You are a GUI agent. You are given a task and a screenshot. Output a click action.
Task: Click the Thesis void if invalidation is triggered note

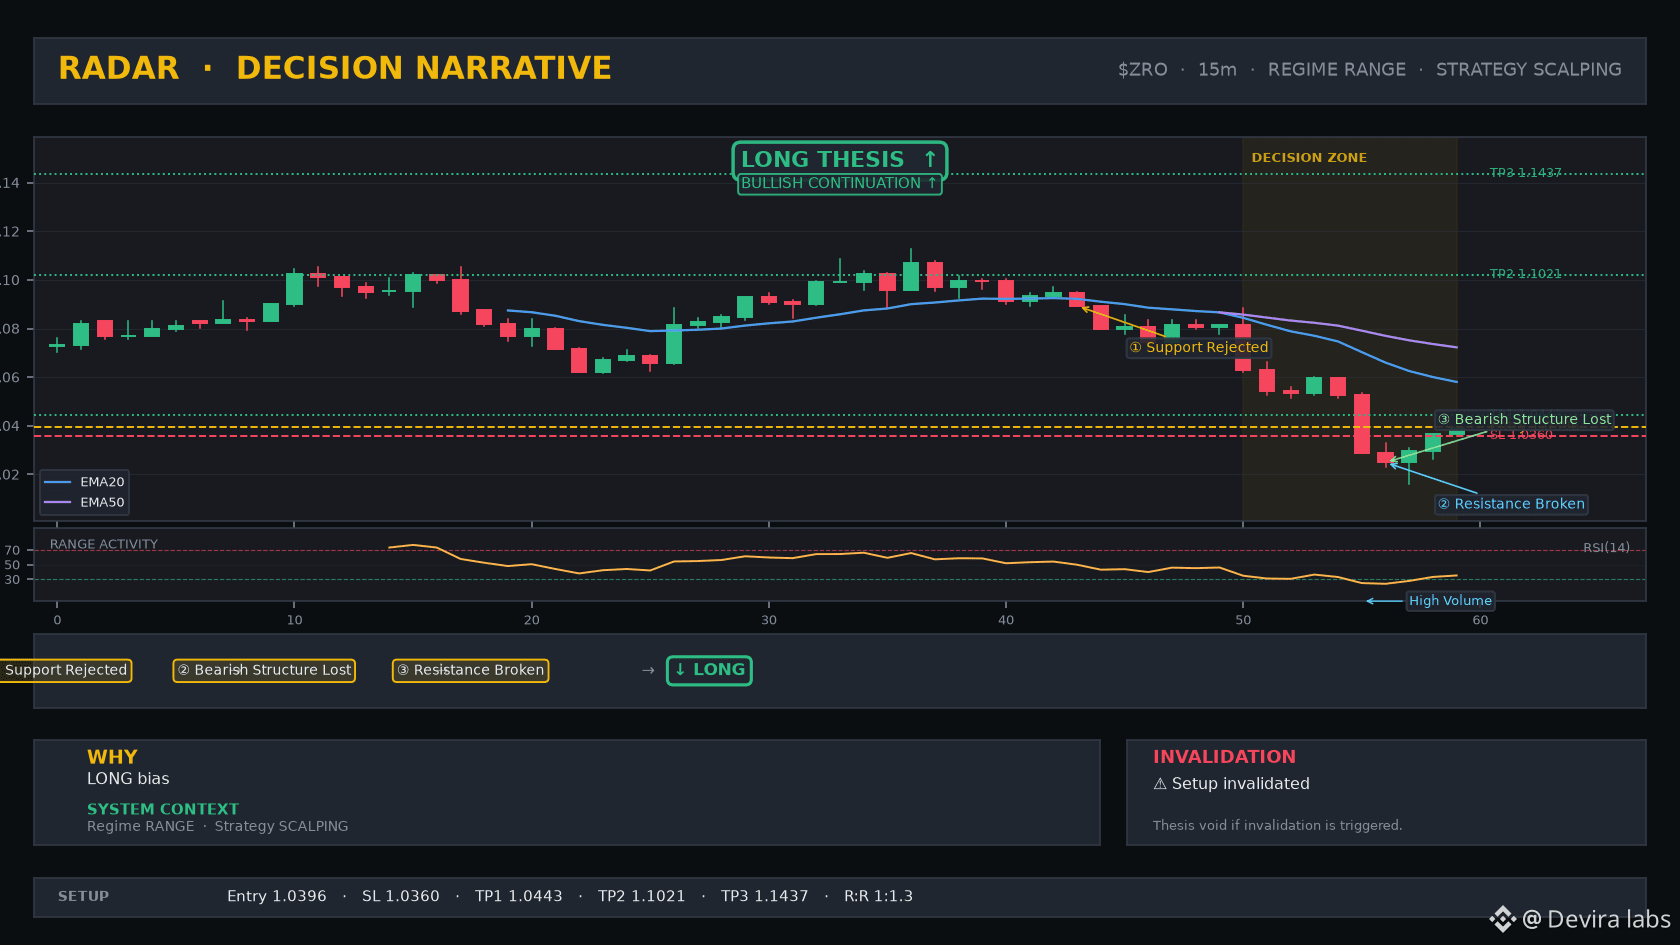point(1277,825)
